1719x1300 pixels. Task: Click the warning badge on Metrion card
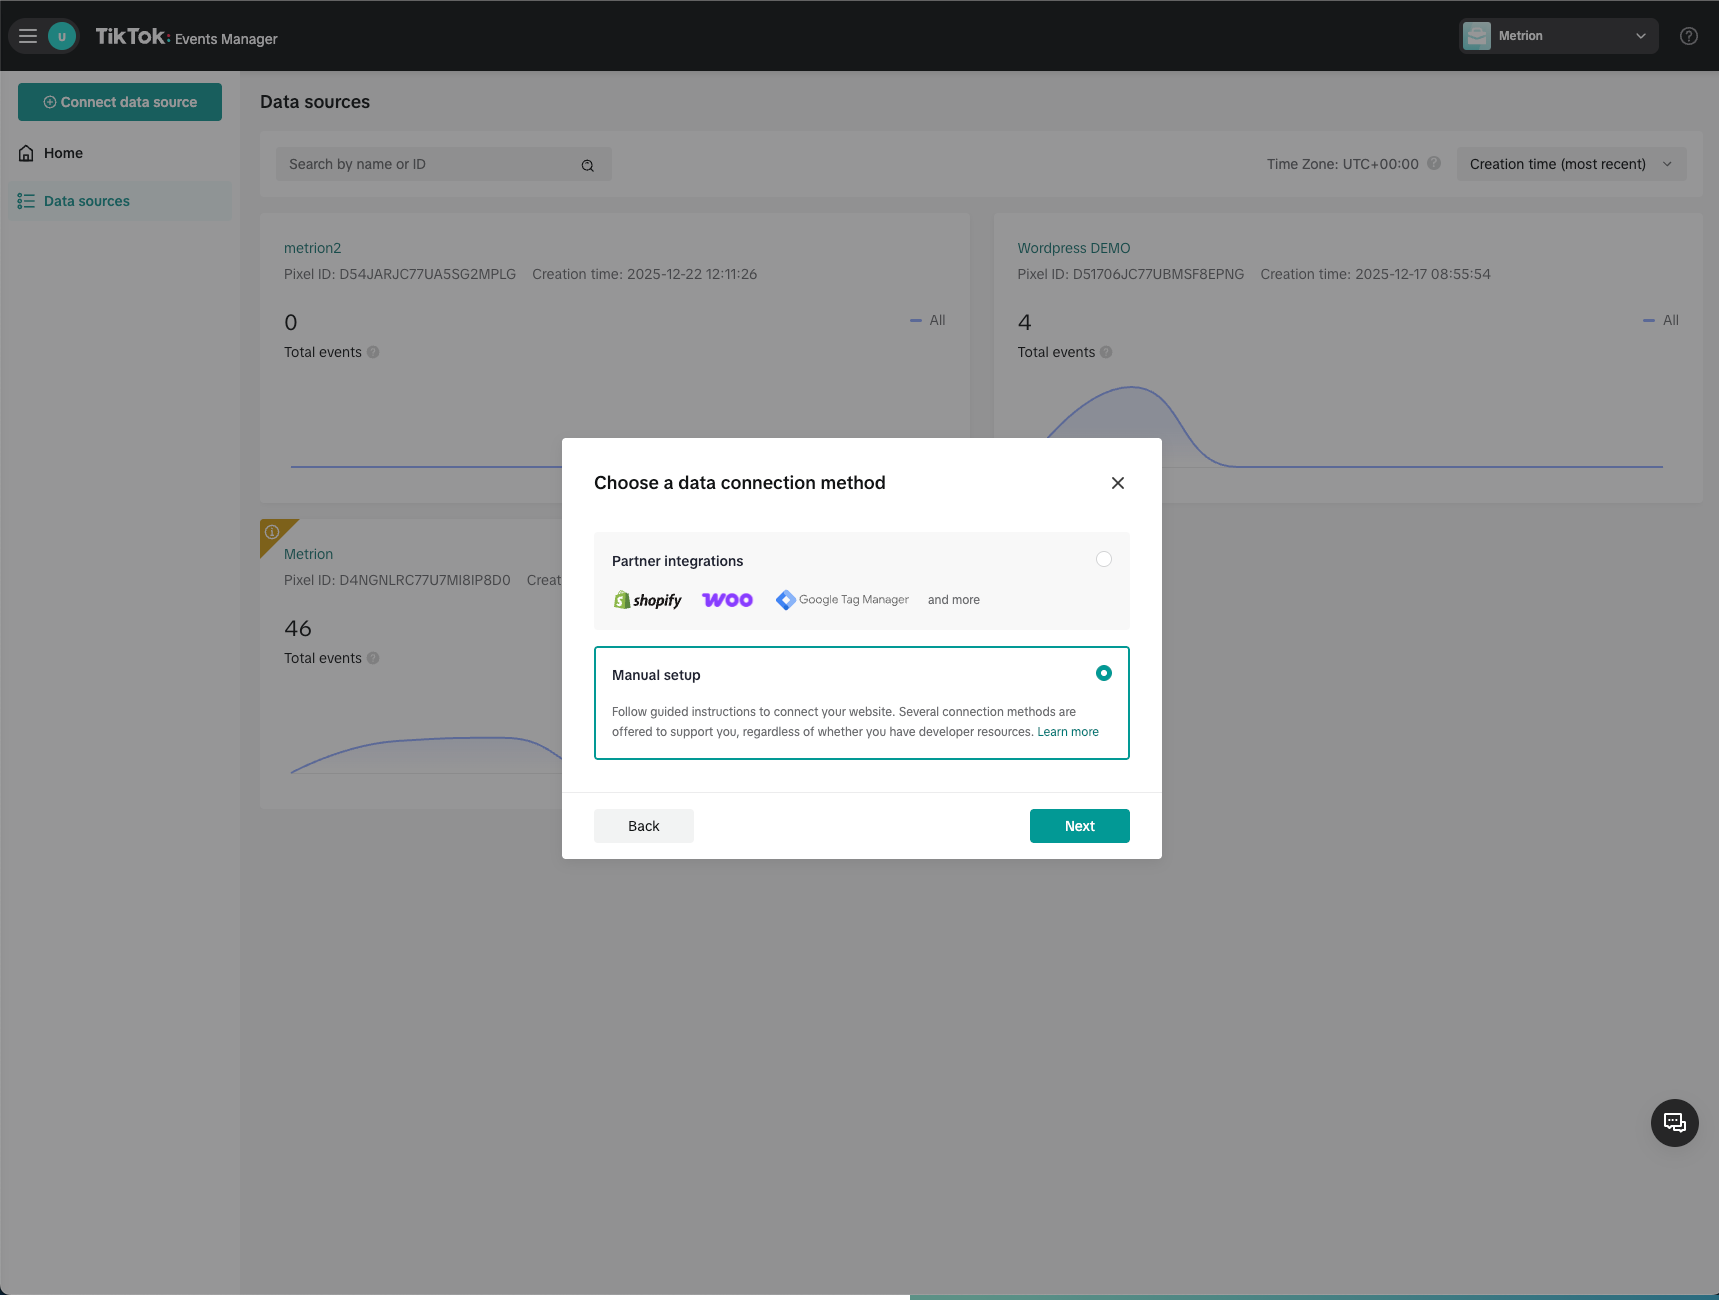(272, 532)
